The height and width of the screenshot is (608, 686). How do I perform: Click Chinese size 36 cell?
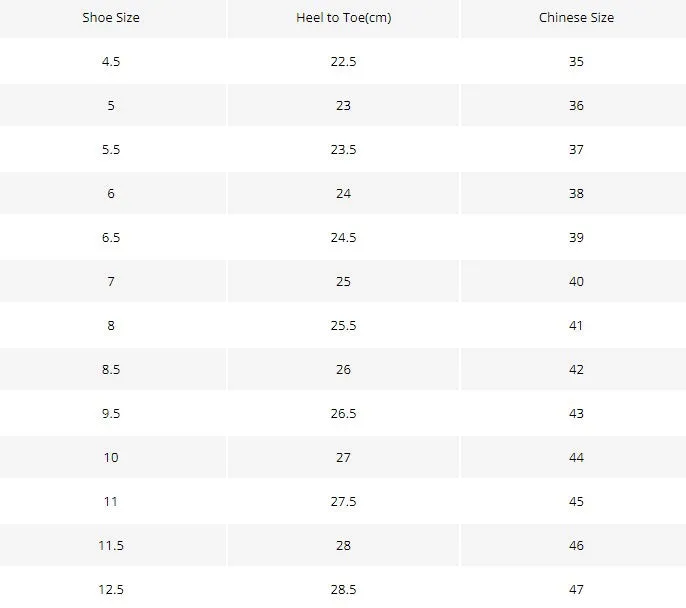pos(576,105)
